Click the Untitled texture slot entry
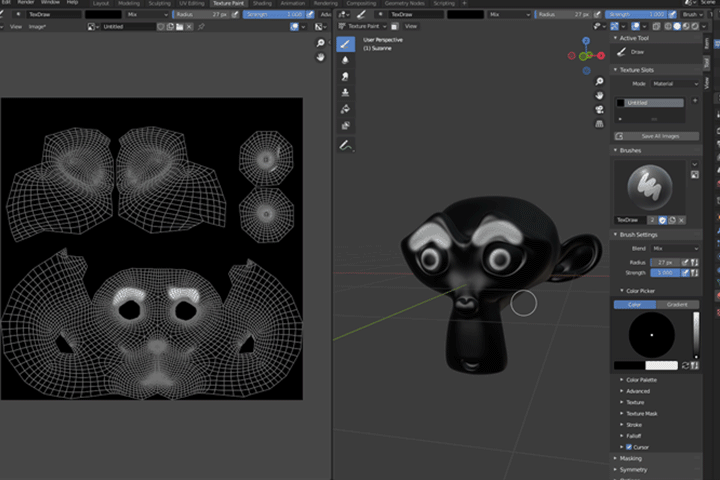Image resolution: width=720 pixels, height=480 pixels. [x=650, y=103]
